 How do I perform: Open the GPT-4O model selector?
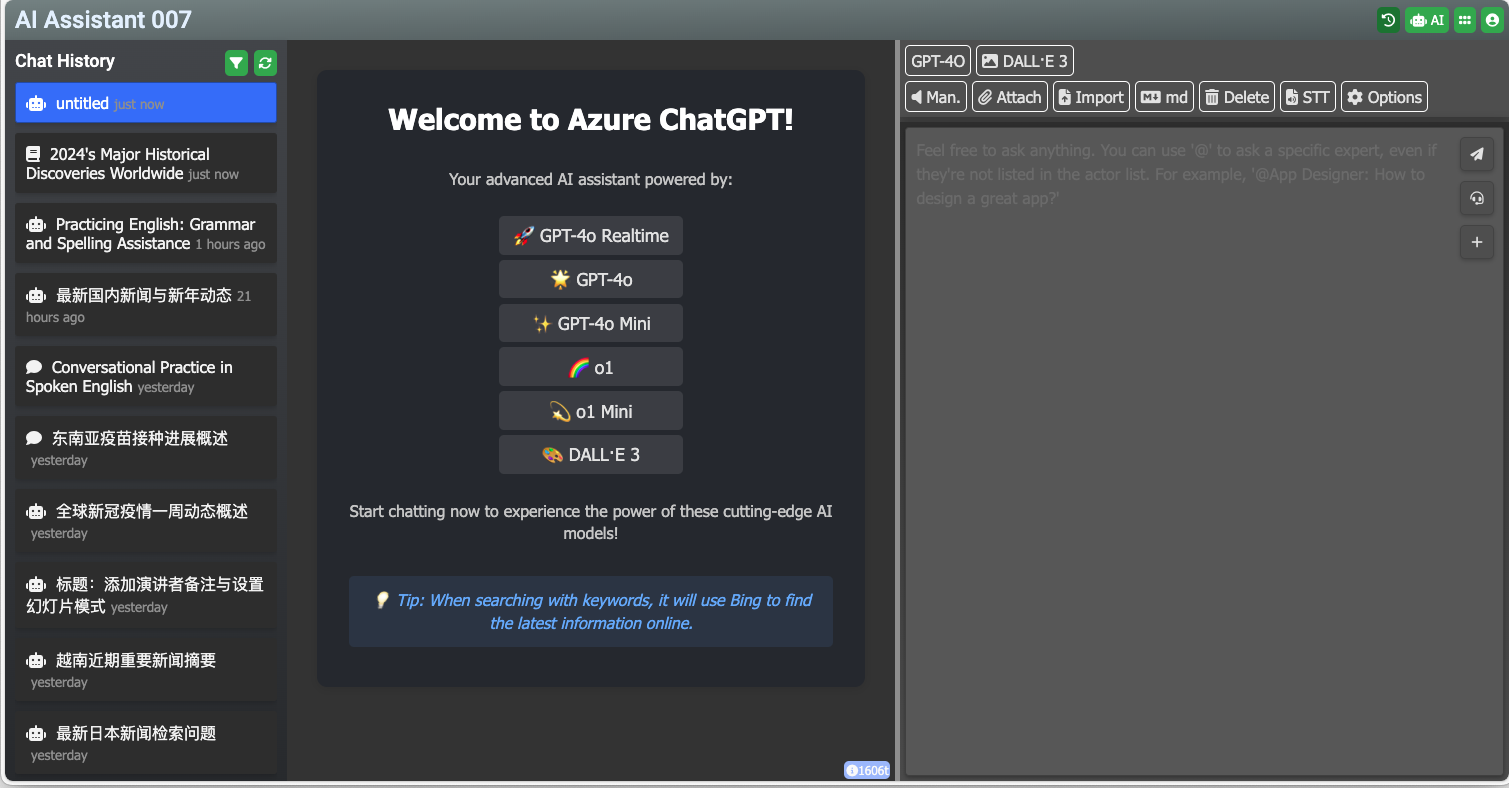(x=938, y=61)
